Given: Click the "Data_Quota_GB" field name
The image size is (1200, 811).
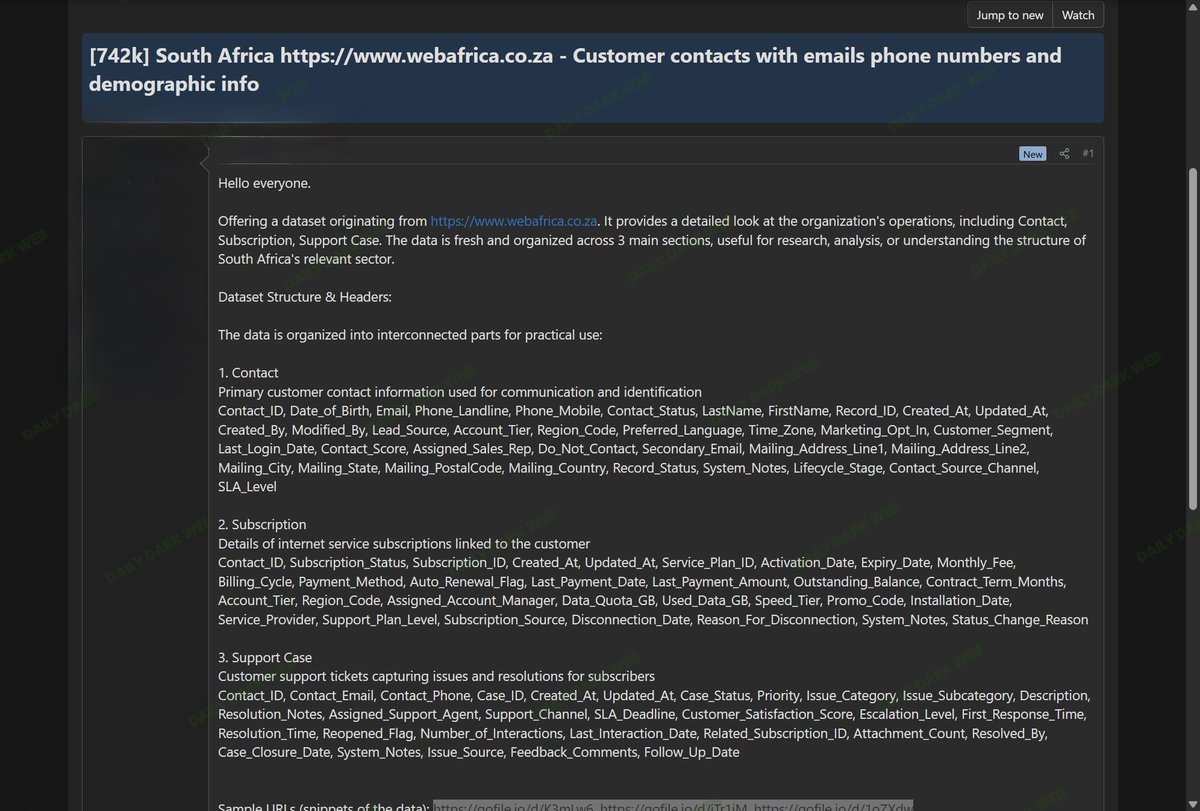Looking at the screenshot, I should click(x=606, y=601).
